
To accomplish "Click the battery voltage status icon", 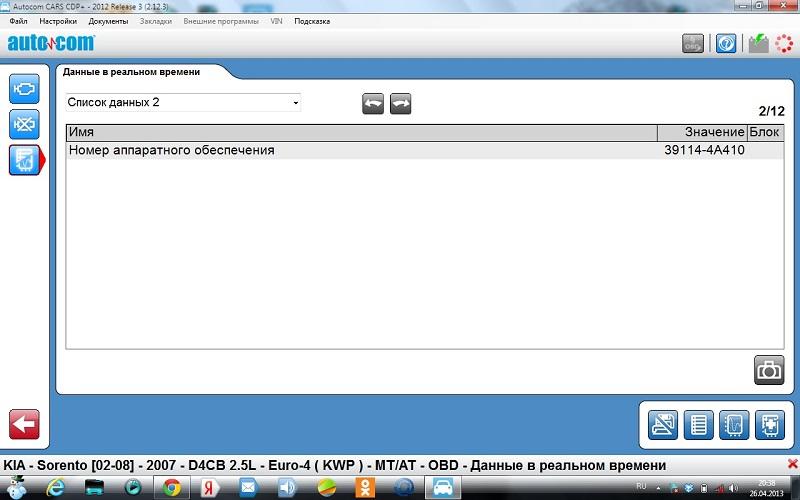I will tap(759, 44).
